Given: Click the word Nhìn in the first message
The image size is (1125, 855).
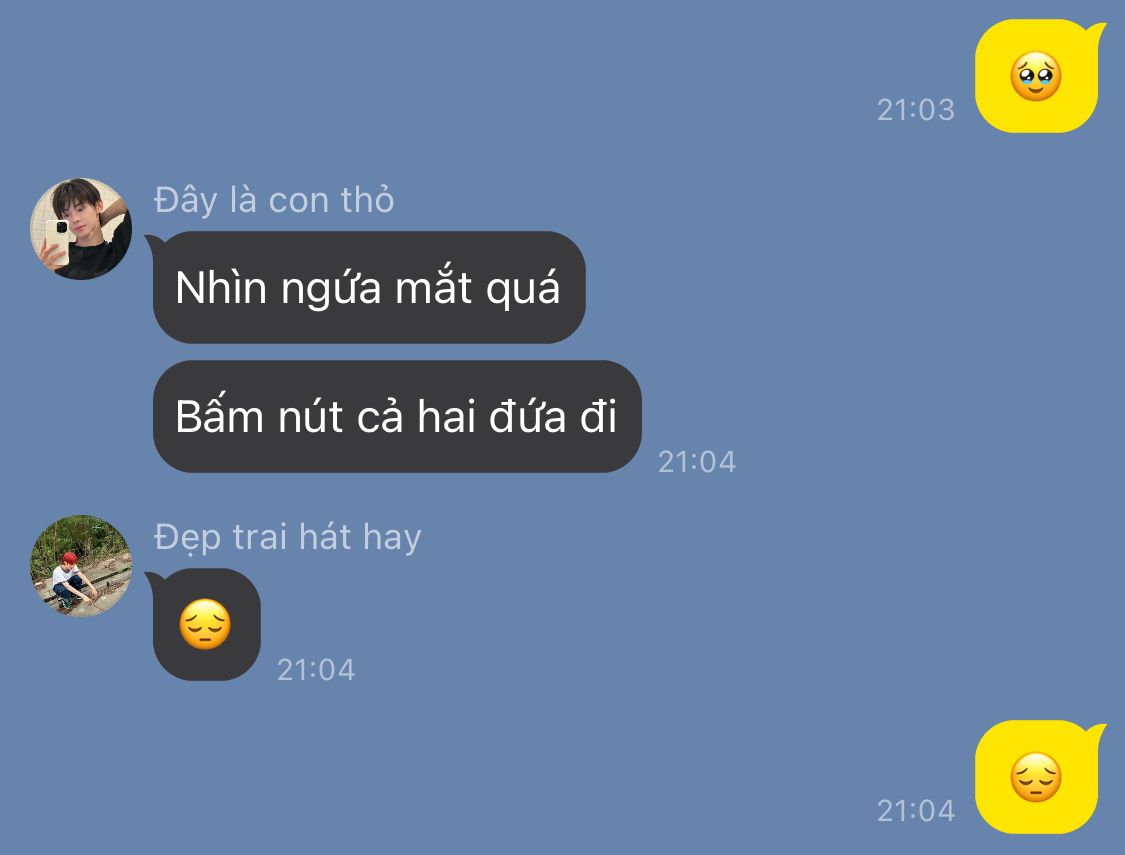Looking at the screenshot, I should click(x=221, y=288).
